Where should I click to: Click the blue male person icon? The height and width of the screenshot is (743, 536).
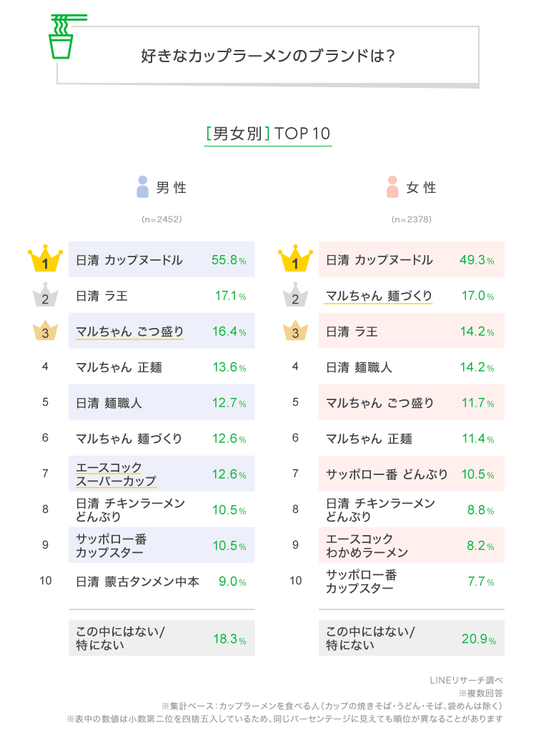(x=142, y=187)
